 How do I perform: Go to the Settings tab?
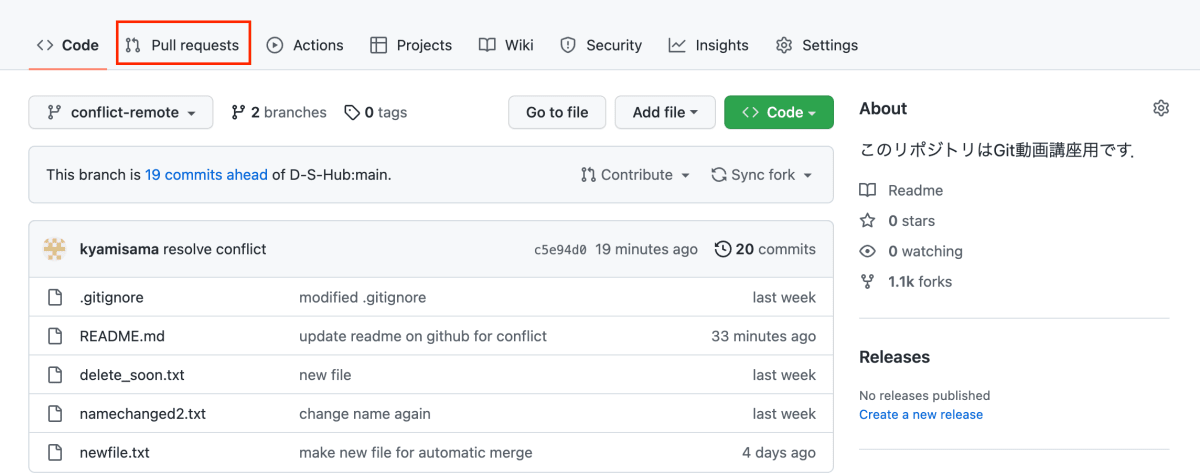(817, 45)
